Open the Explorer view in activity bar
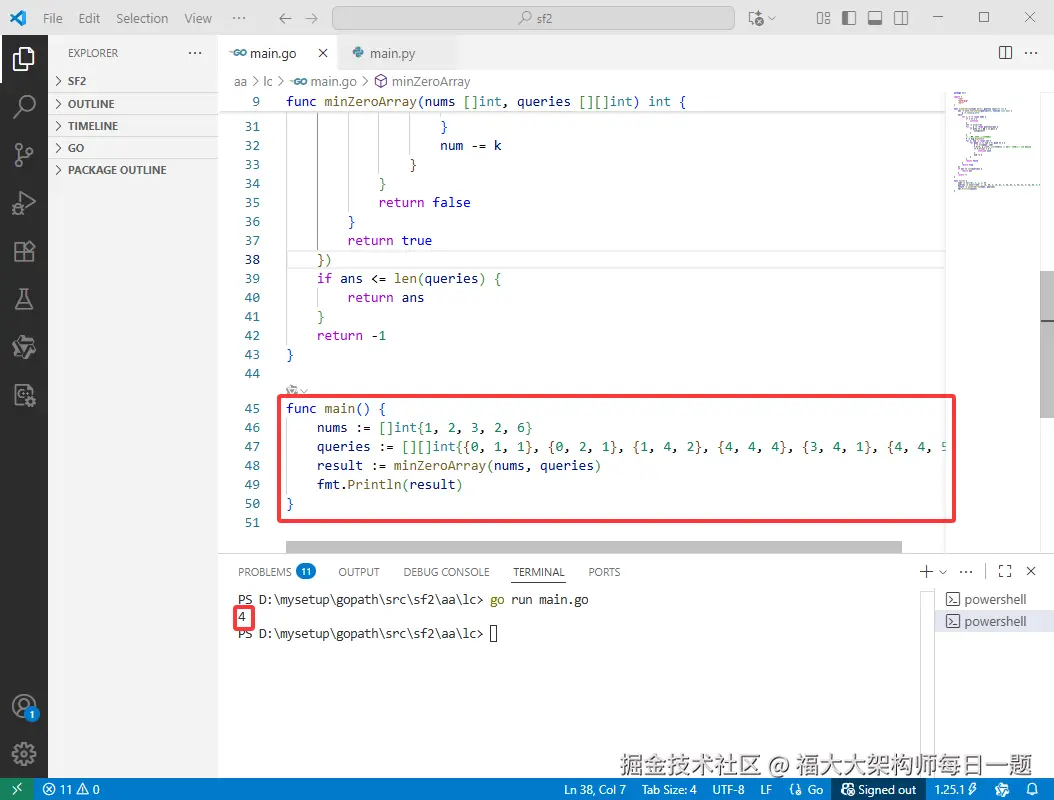The width and height of the screenshot is (1054, 800). tap(24, 59)
